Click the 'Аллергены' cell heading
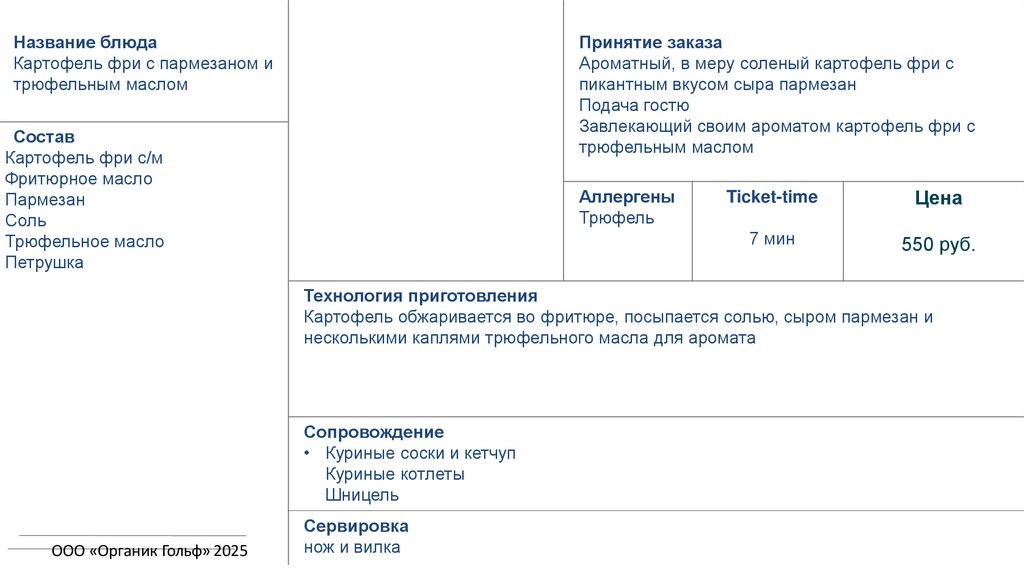Screen dimensions: 1024x574 point(626,197)
